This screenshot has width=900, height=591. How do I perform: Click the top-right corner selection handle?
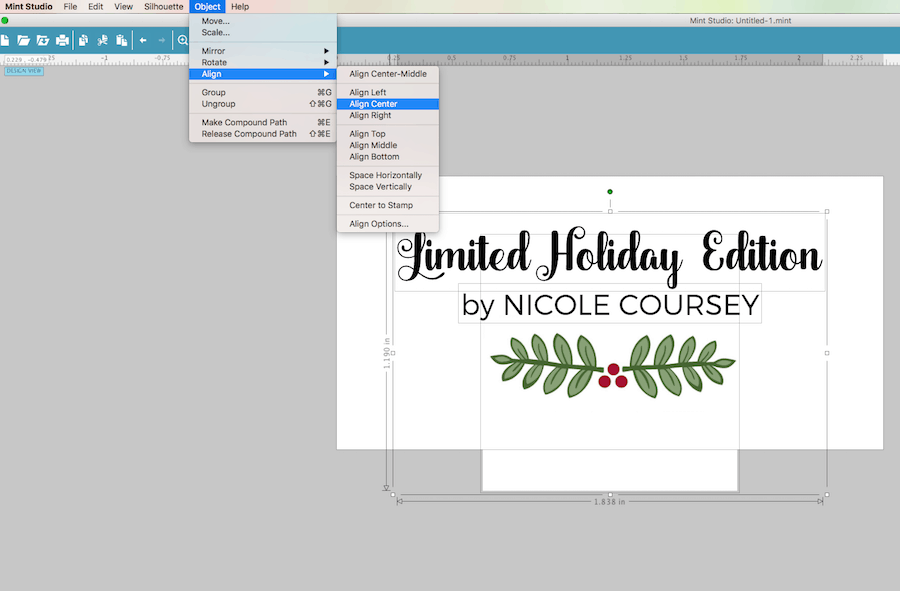pyautogui.click(x=827, y=212)
